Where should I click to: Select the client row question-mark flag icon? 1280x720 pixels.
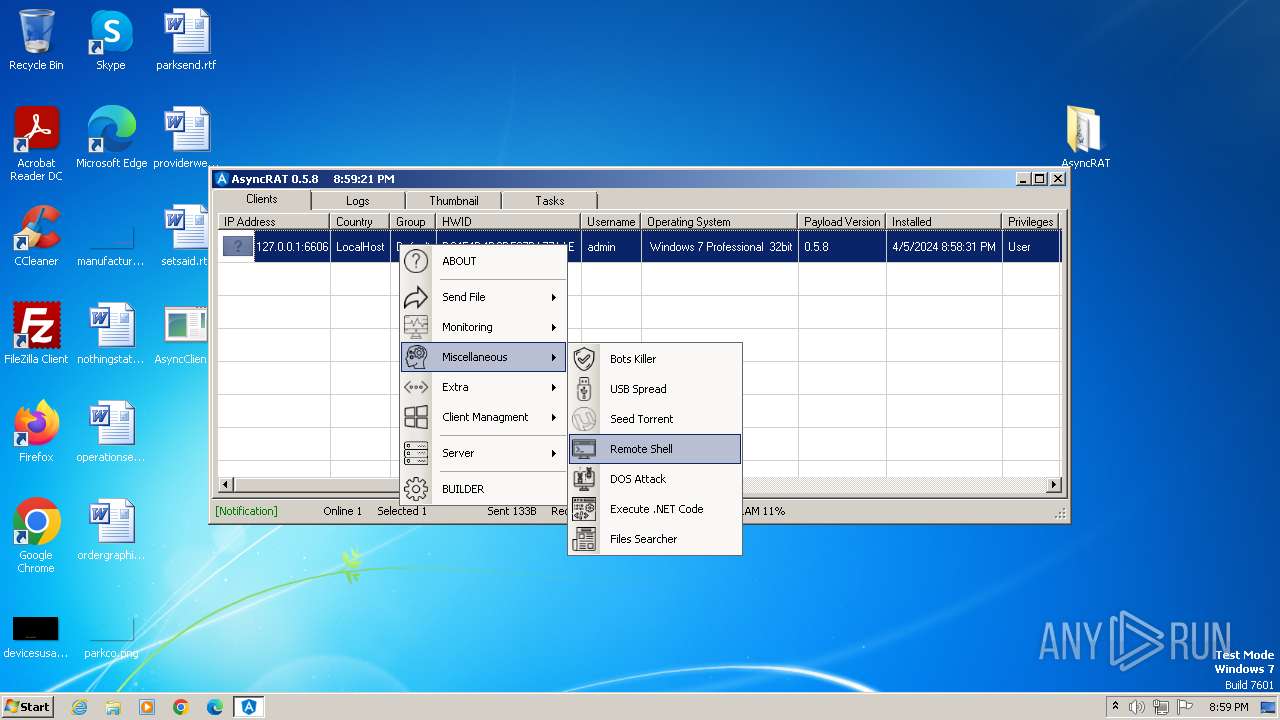tap(238, 246)
